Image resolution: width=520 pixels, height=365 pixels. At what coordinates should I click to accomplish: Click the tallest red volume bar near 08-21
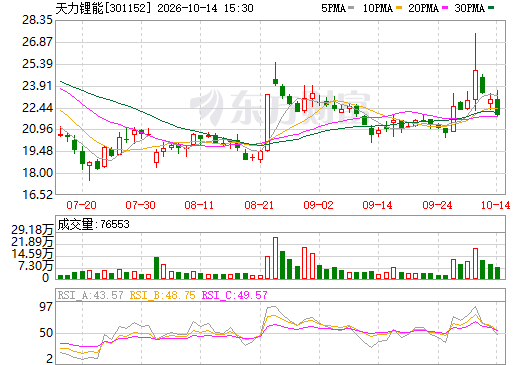(275, 258)
